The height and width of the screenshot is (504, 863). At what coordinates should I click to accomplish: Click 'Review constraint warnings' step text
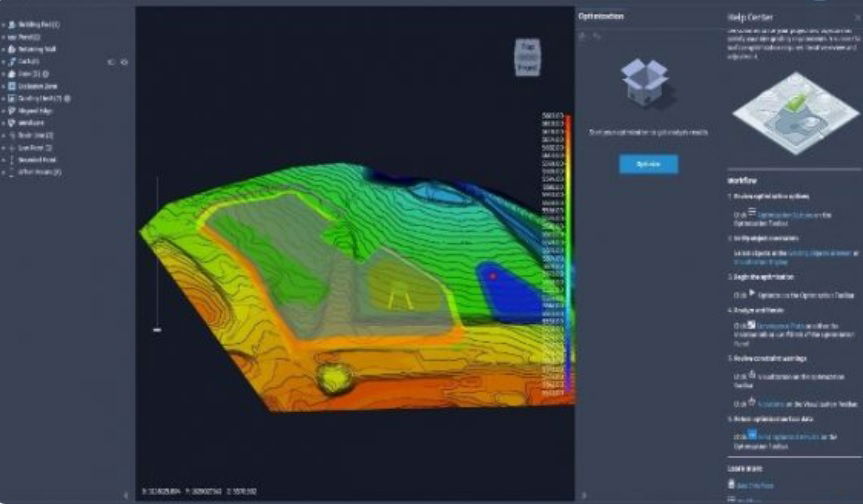point(771,359)
